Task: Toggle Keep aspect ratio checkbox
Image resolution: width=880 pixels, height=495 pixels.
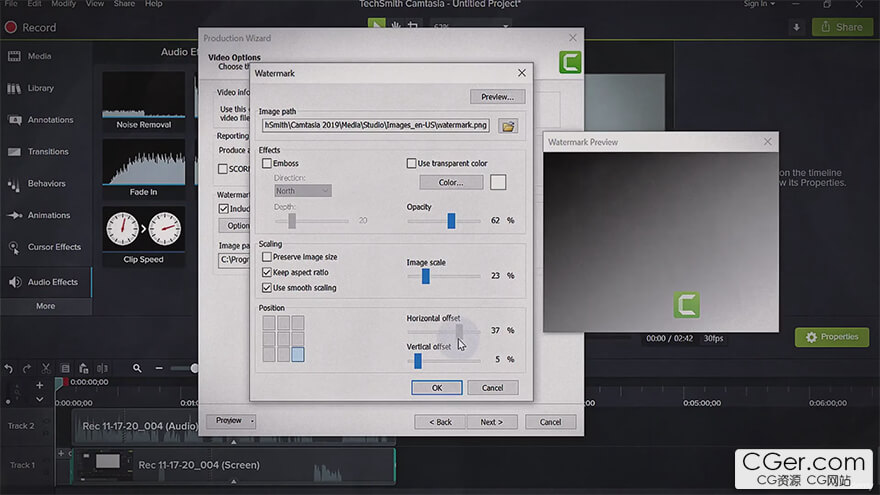Action: [267, 272]
